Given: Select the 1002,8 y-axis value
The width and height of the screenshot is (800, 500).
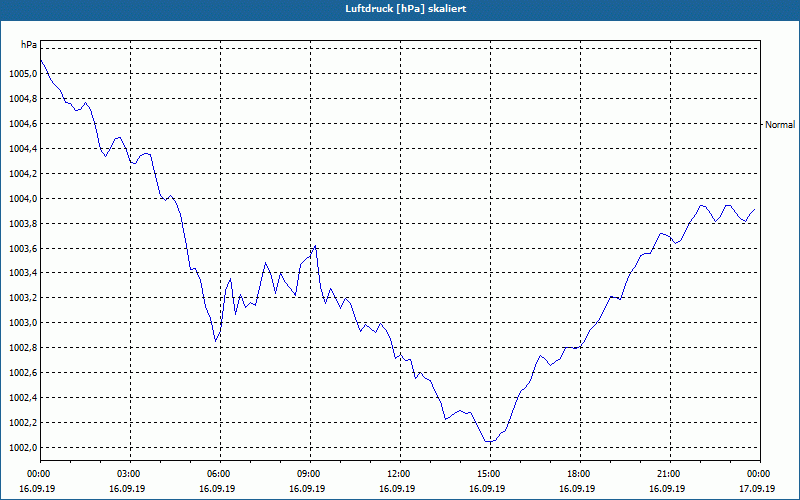Looking at the screenshot, I should (23, 348).
